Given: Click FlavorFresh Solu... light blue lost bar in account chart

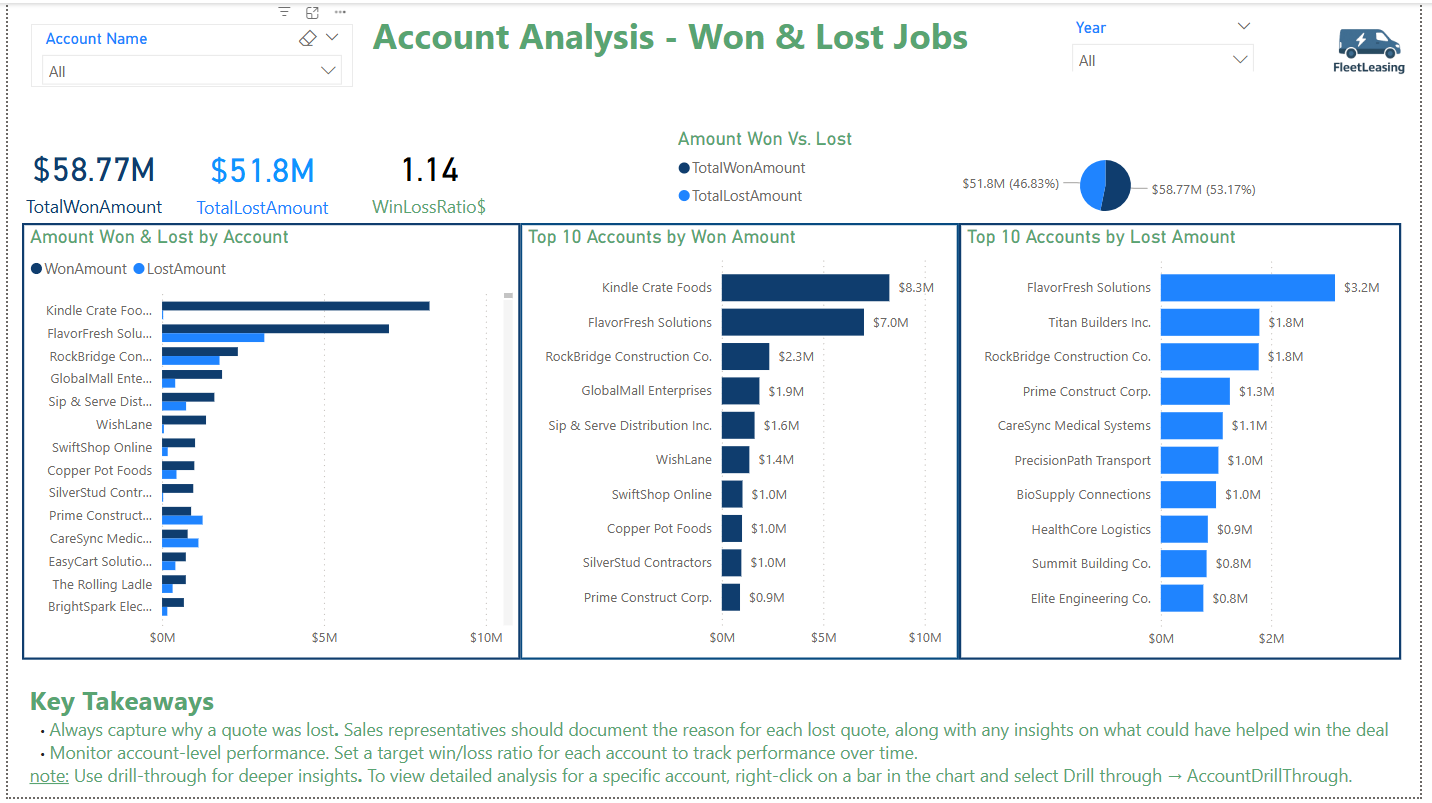Looking at the screenshot, I should (x=213, y=337).
